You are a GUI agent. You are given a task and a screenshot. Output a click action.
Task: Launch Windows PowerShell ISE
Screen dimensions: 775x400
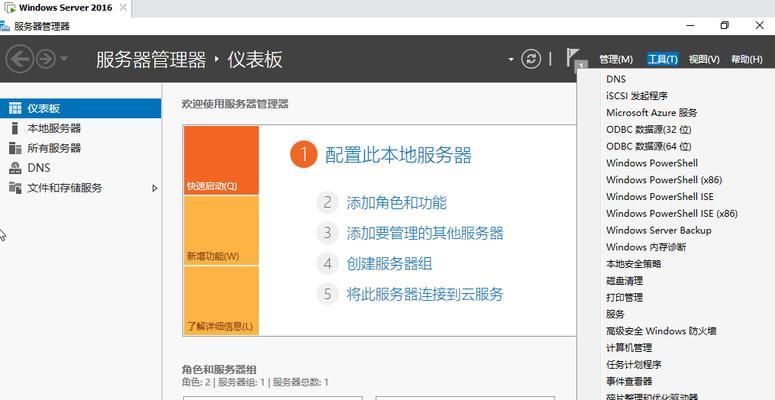coord(660,196)
